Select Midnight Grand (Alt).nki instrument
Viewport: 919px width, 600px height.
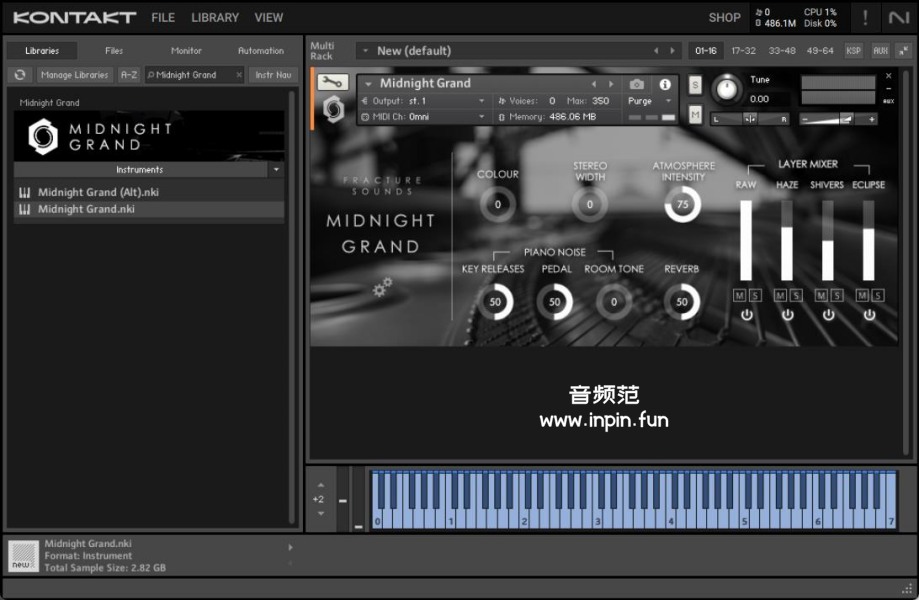pyautogui.click(x=98, y=192)
